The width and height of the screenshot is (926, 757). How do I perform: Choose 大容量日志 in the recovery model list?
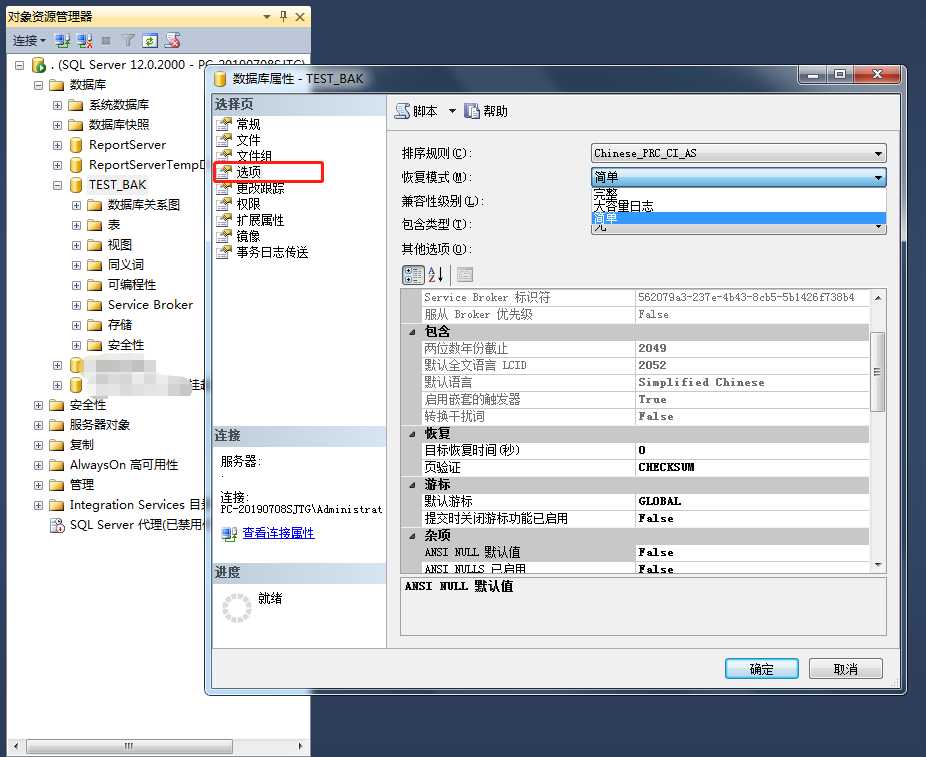pos(738,206)
